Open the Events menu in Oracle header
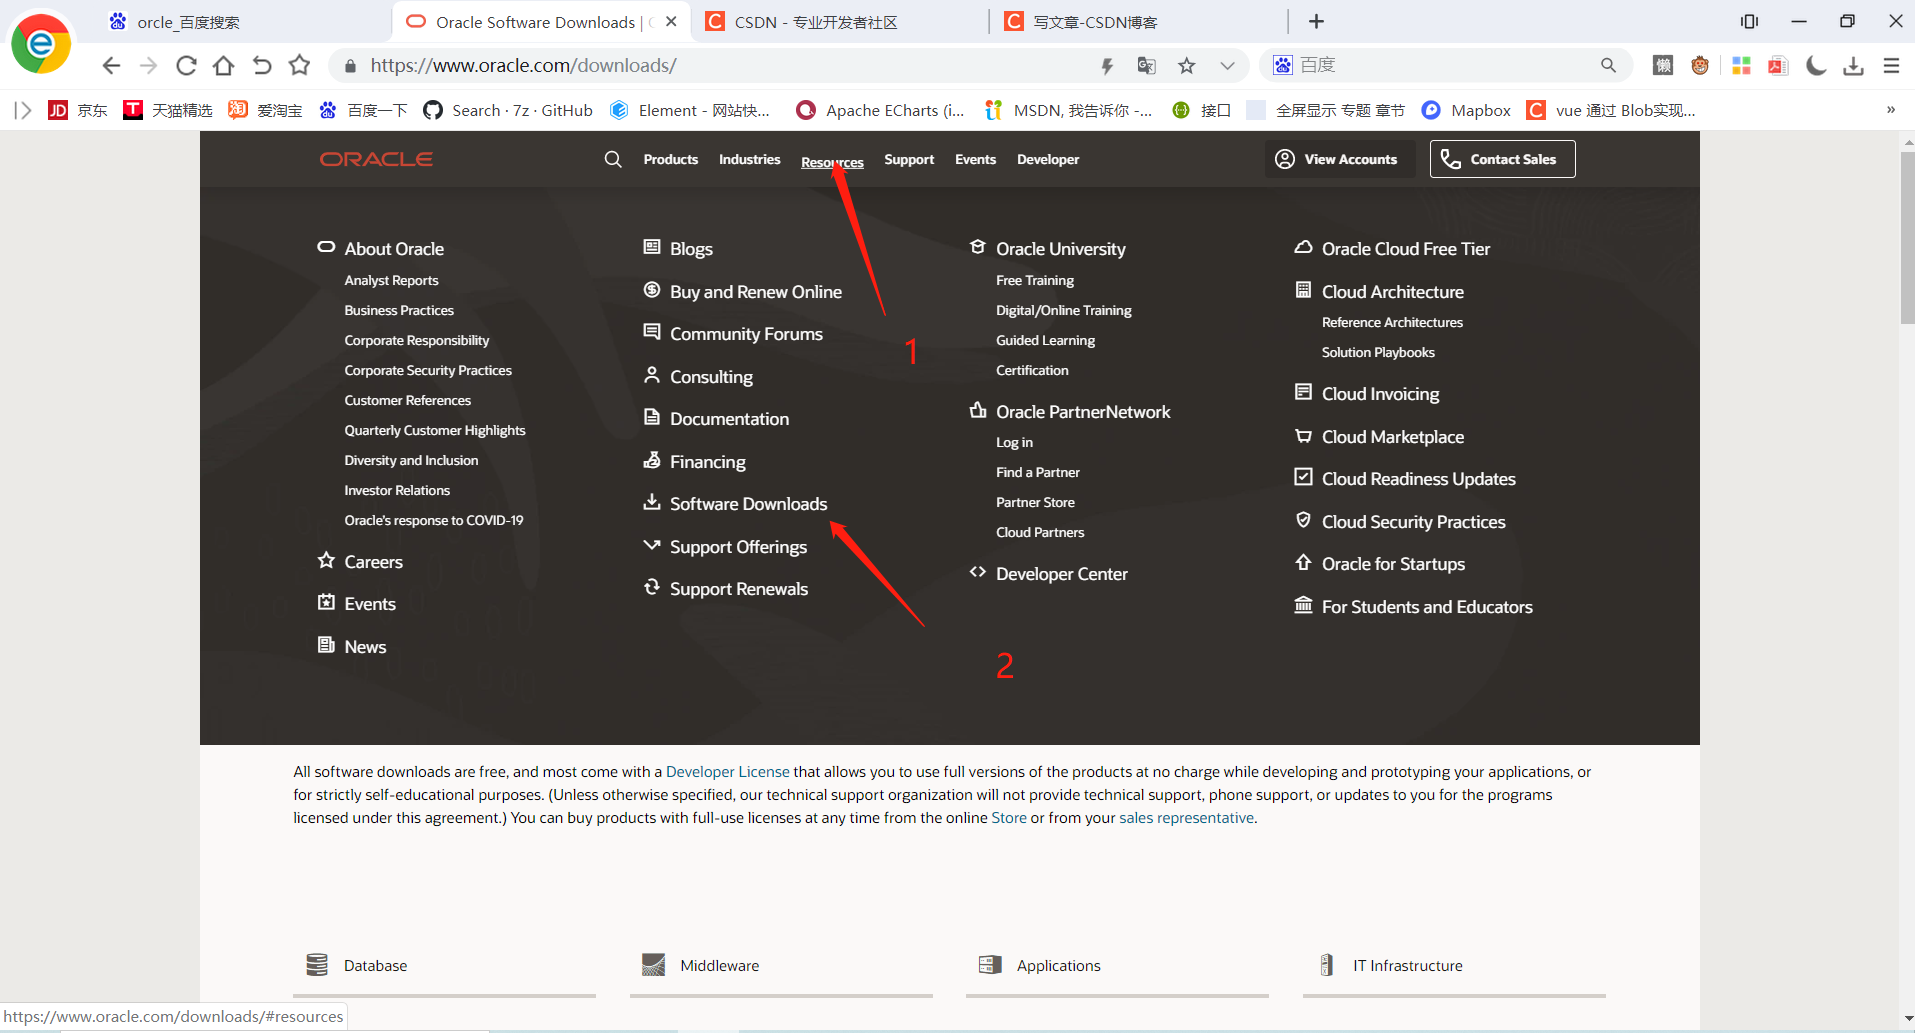Viewport: 1915px width, 1033px height. (x=975, y=159)
